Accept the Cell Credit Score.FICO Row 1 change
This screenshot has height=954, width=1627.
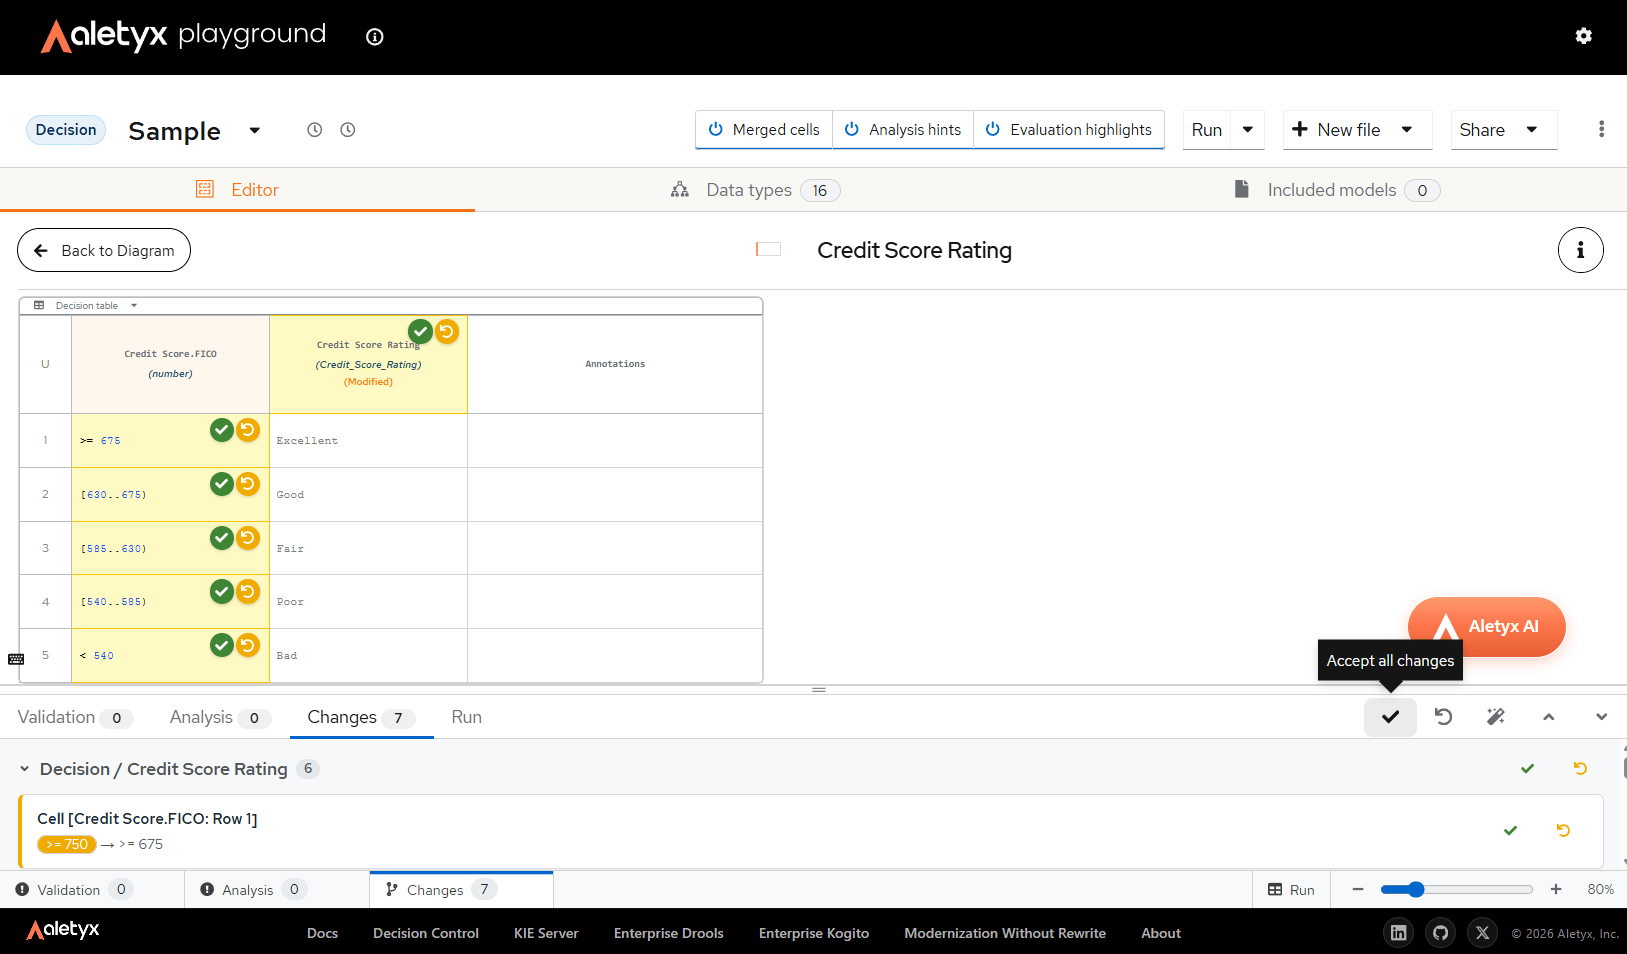coord(1510,831)
